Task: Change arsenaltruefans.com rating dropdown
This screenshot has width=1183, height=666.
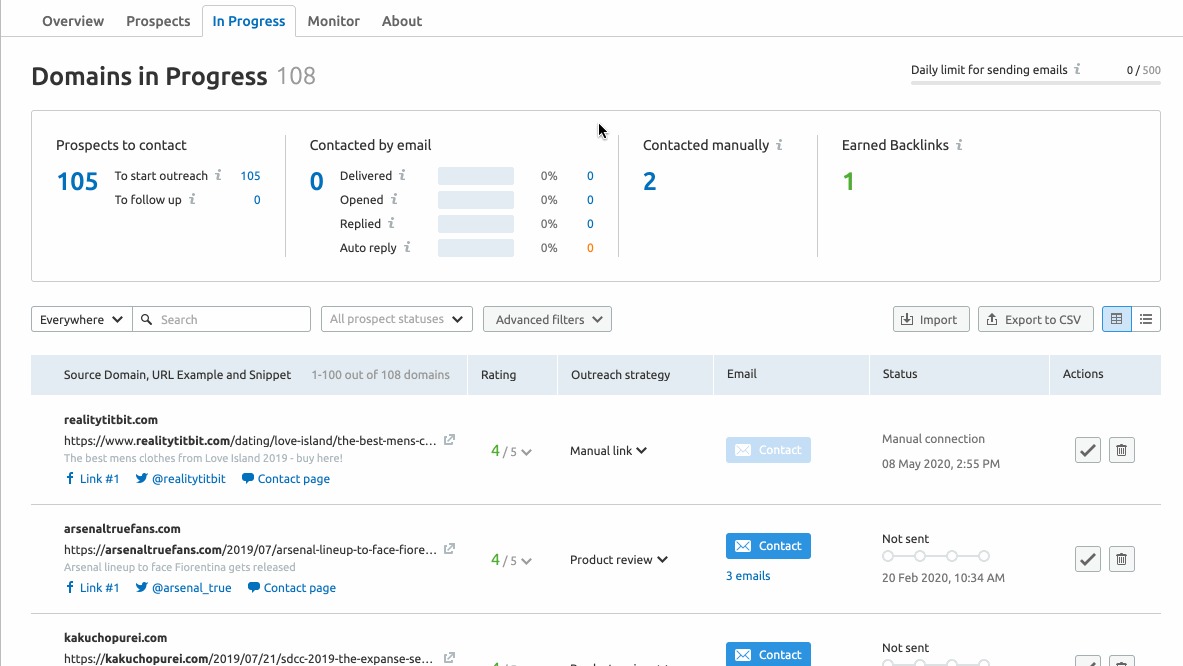Action: pos(512,560)
